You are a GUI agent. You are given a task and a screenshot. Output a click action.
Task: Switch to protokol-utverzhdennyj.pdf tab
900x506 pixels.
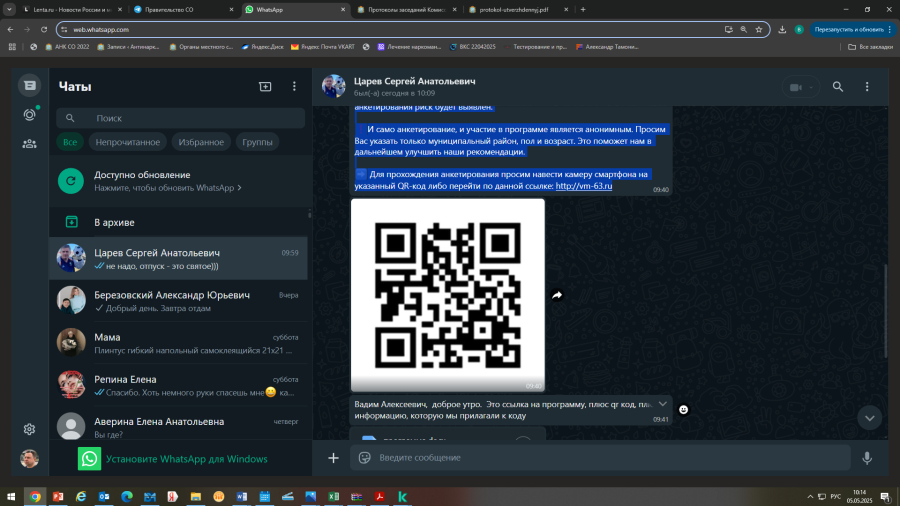click(x=519, y=10)
